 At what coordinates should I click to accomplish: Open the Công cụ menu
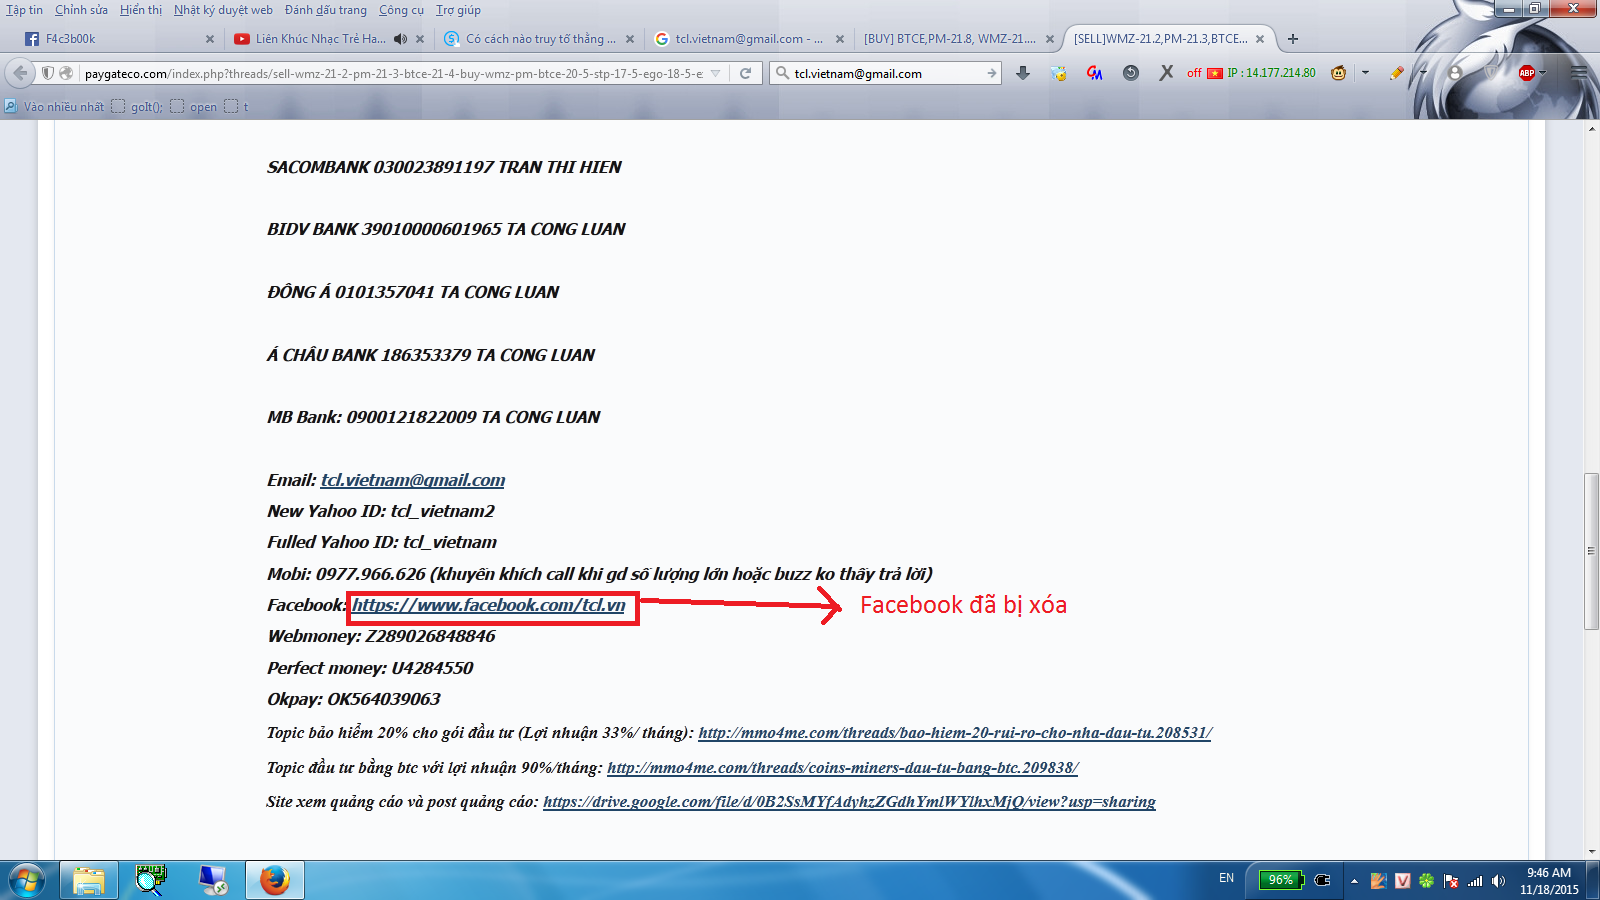click(401, 10)
